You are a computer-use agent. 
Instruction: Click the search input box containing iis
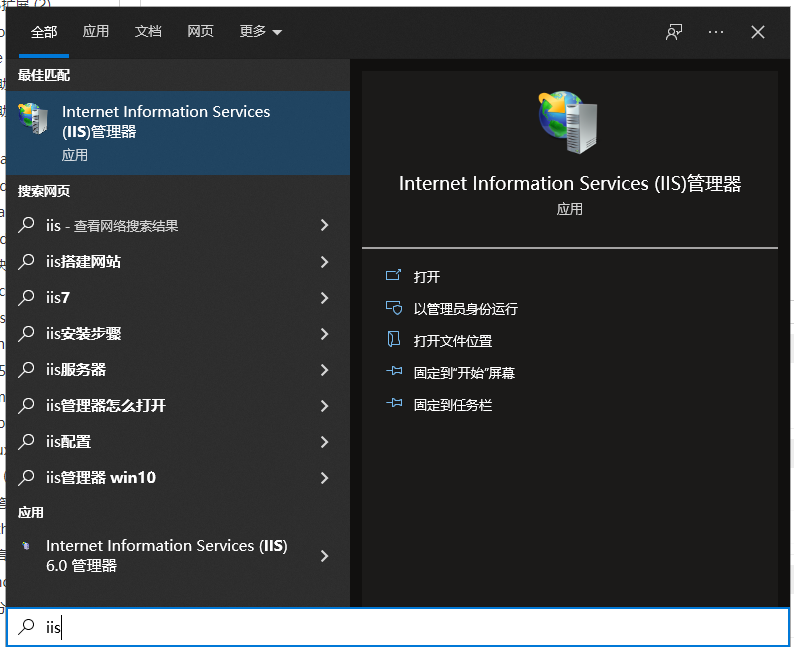coord(398,627)
